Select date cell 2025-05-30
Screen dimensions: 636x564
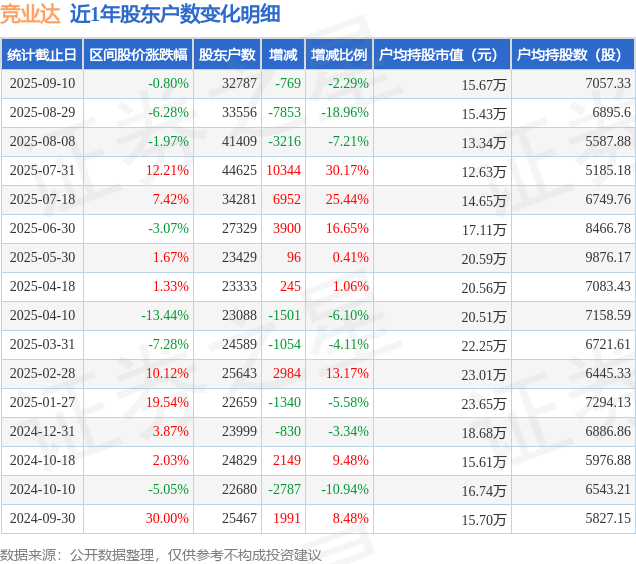(x=43, y=257)
